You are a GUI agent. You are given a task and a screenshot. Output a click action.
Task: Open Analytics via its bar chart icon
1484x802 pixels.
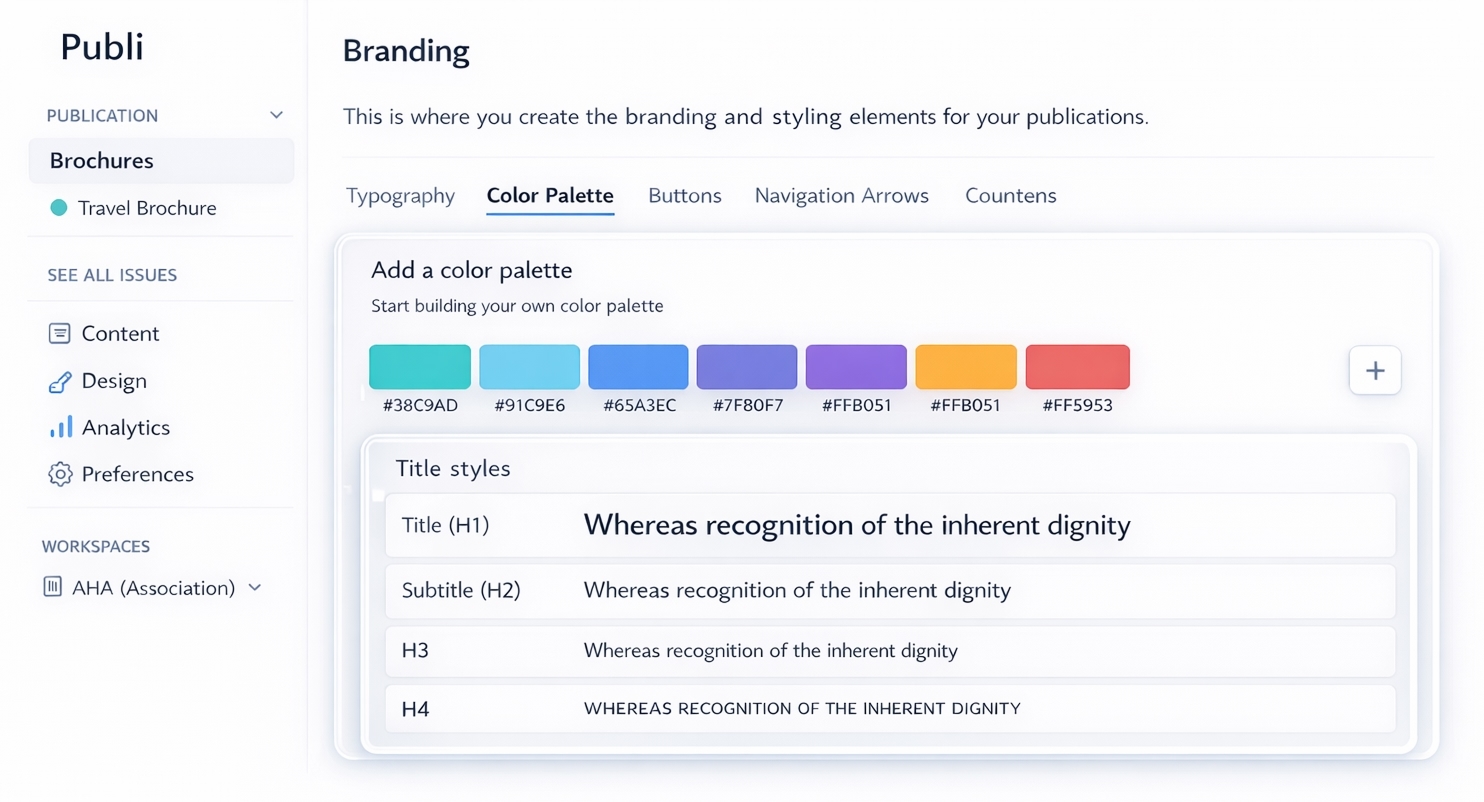pyautogui.click(x=60, y=427)
